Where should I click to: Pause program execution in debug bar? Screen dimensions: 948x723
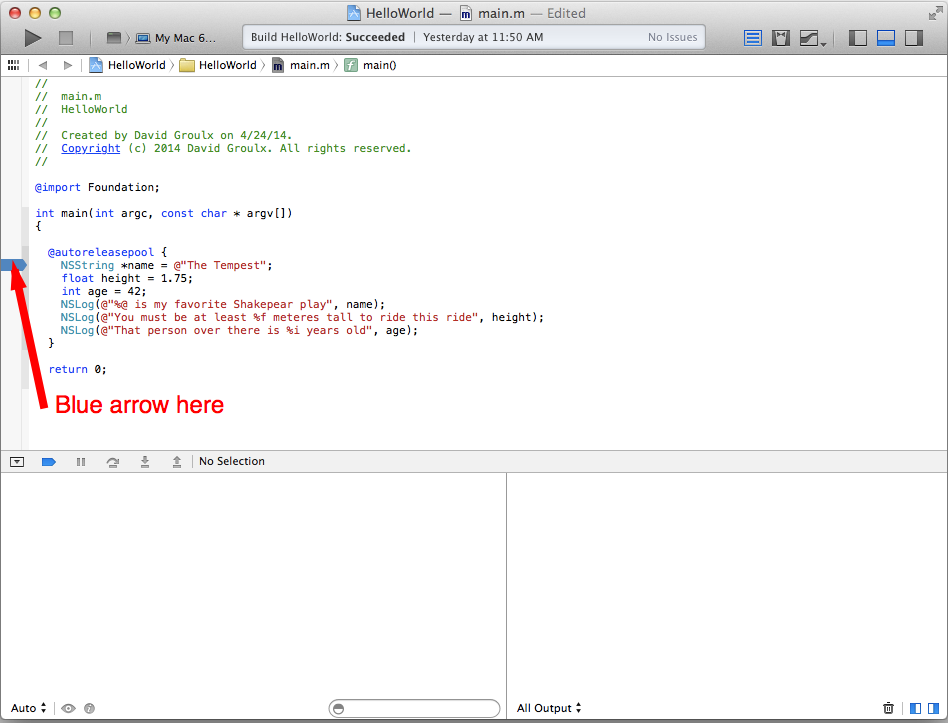81,462
